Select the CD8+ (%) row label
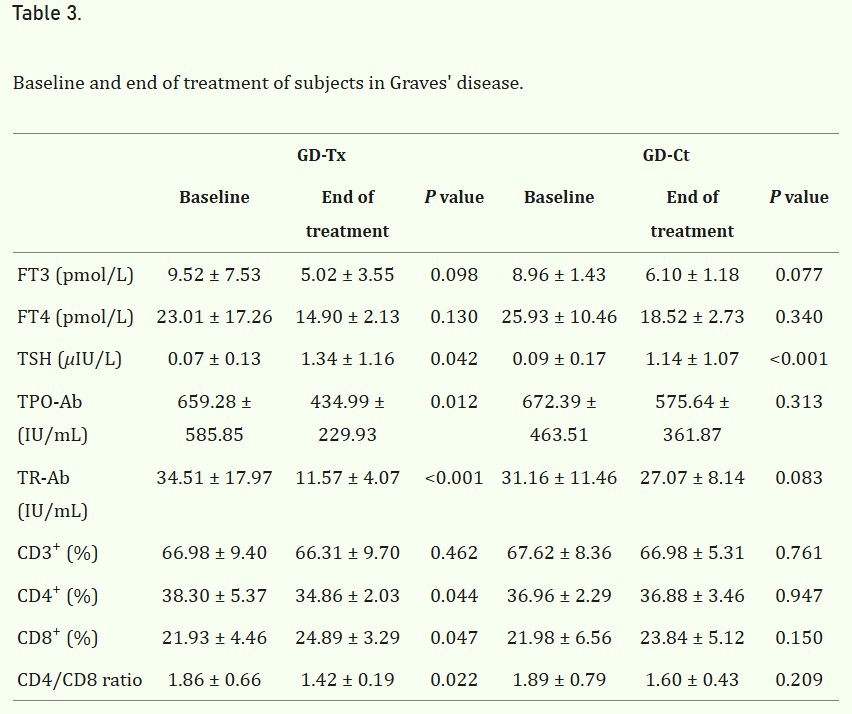Viewport: 852px width, 714px height. 58,637
